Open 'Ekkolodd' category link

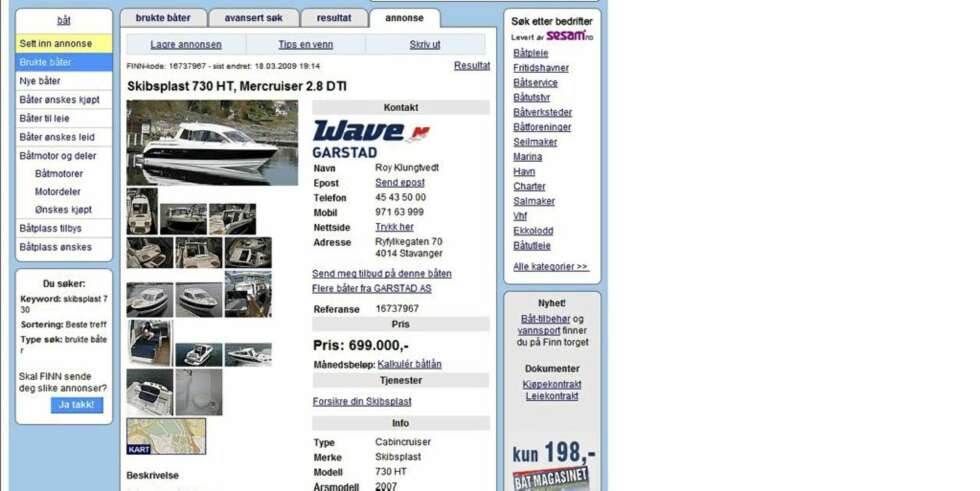533,231
